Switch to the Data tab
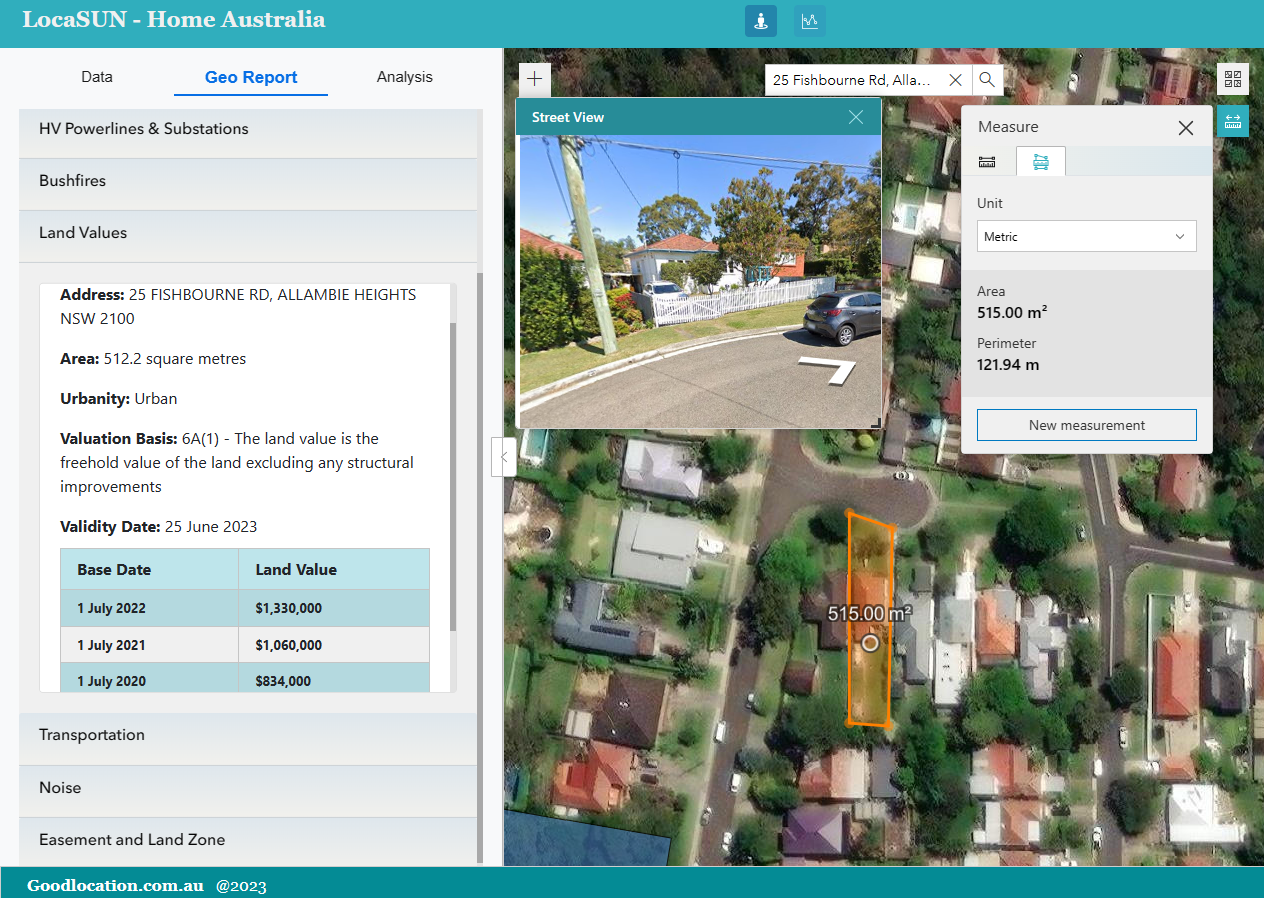The height and width of the screenshot is (898, 1264). point(97,77)
